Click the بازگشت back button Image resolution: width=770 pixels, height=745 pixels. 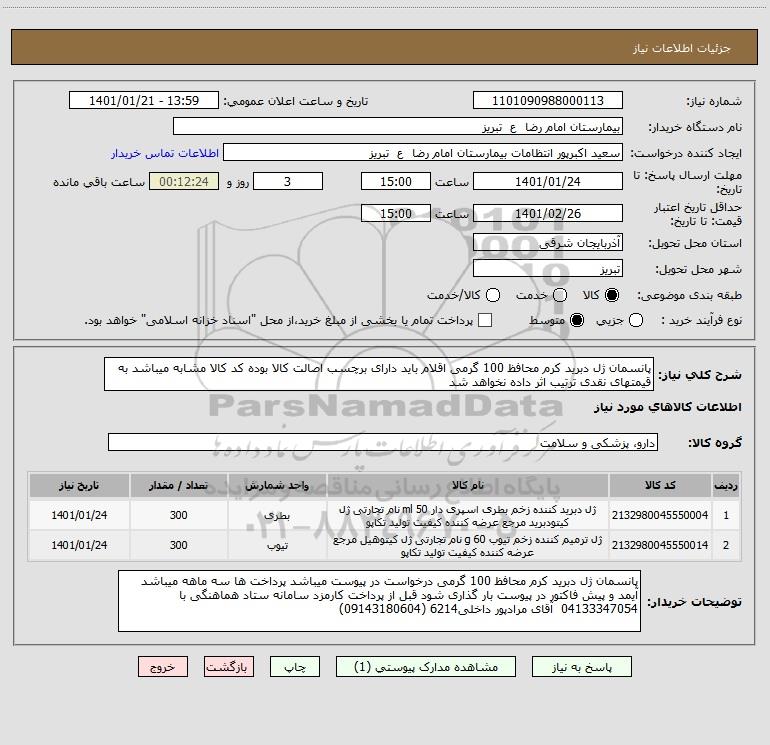[x=229, y=667]
